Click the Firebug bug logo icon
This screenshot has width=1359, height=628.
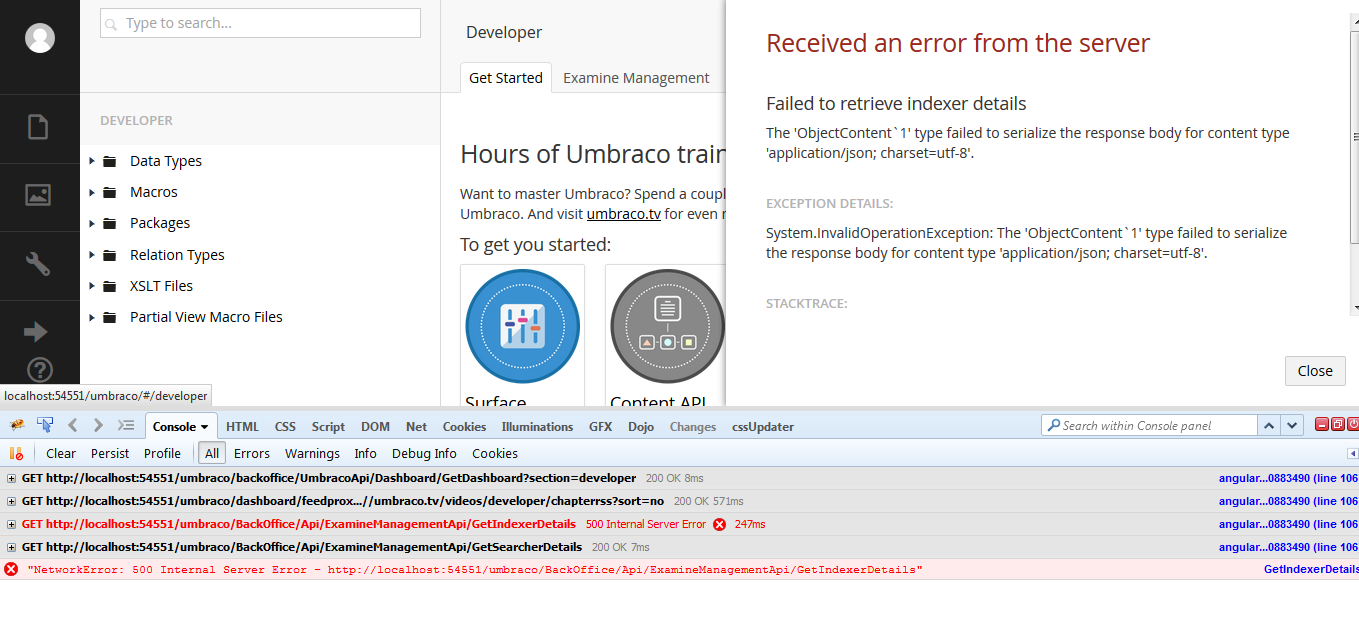coord(17,425)
